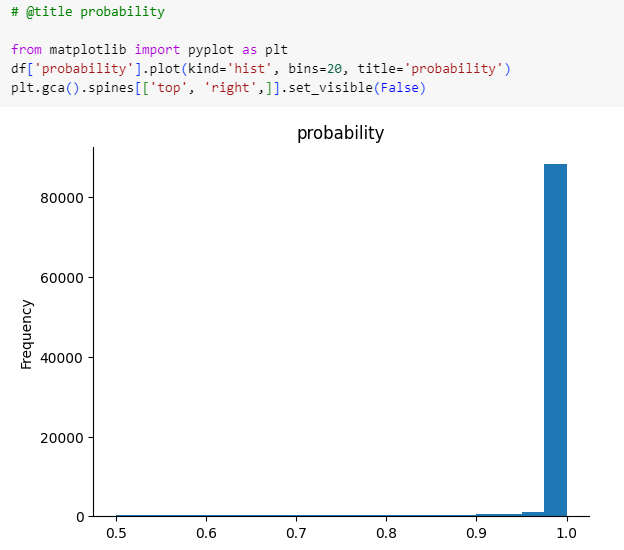The width and height of the screenshot is (624, 550).
Task: Click the 'Frequency' y-axis label
Action: pos(27,333)
